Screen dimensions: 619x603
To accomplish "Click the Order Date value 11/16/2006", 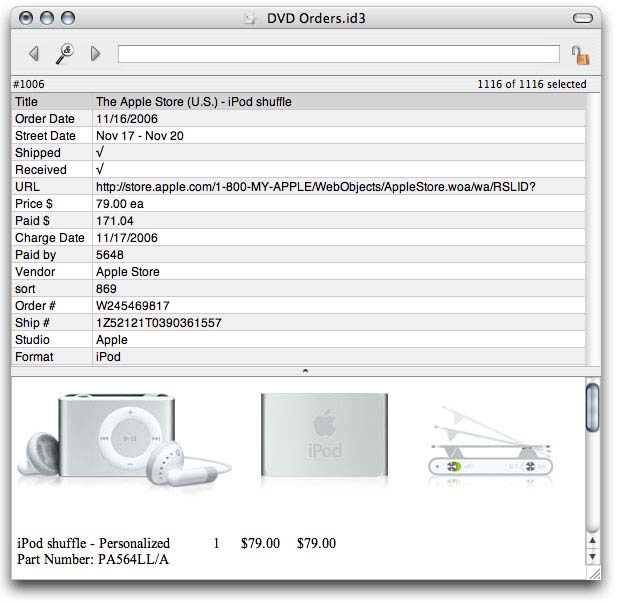I will point(127,119).
